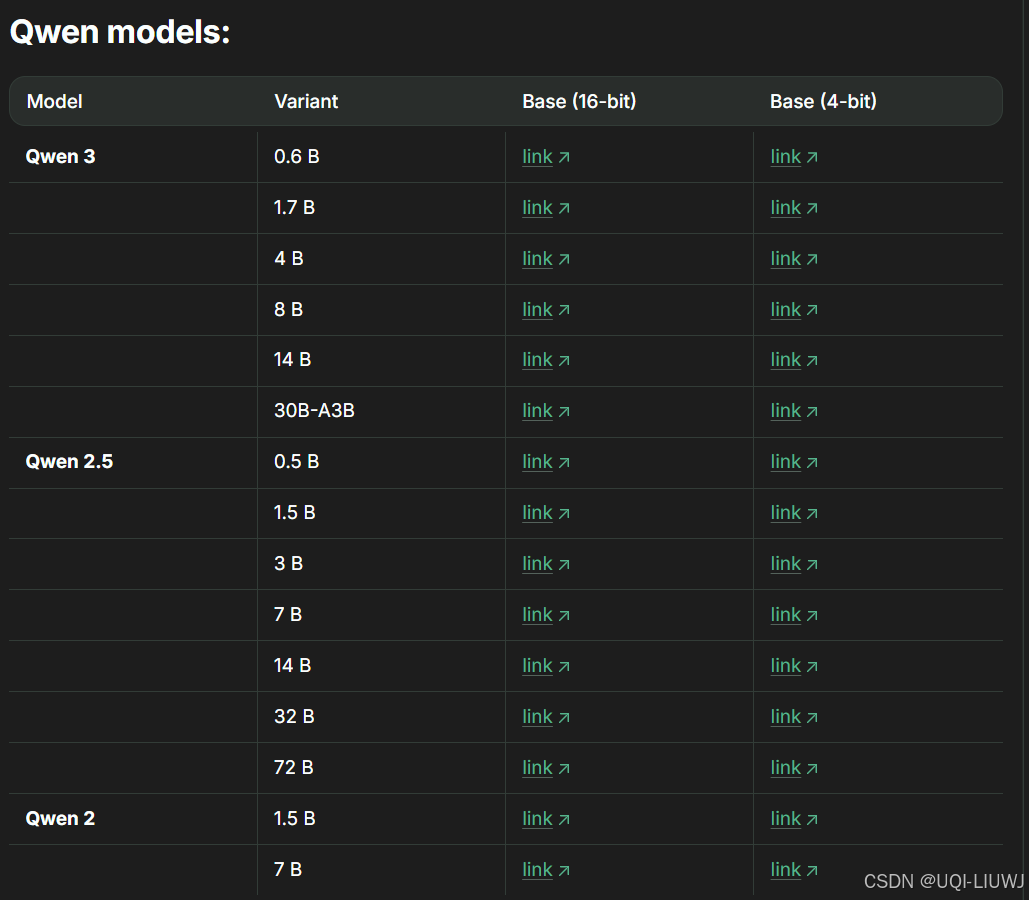
Task: Open Qwen 3 14 B 4-bit link
Action: (793, 360)
